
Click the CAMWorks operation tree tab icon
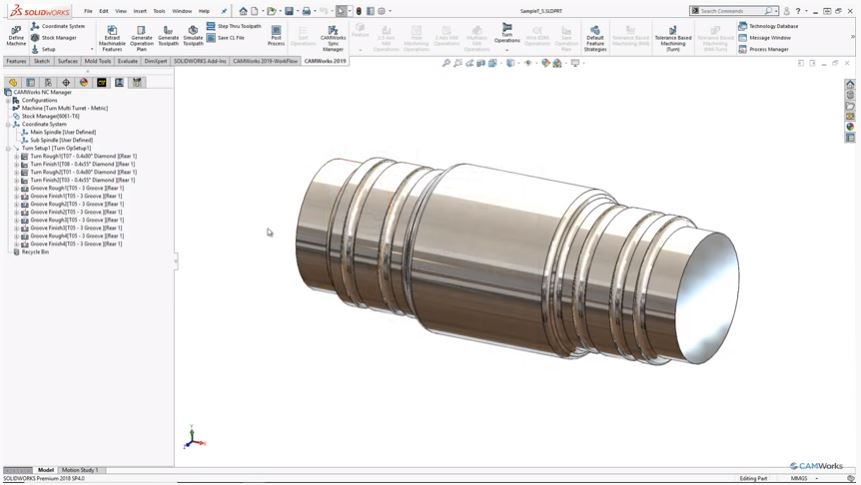pos(119,82)
